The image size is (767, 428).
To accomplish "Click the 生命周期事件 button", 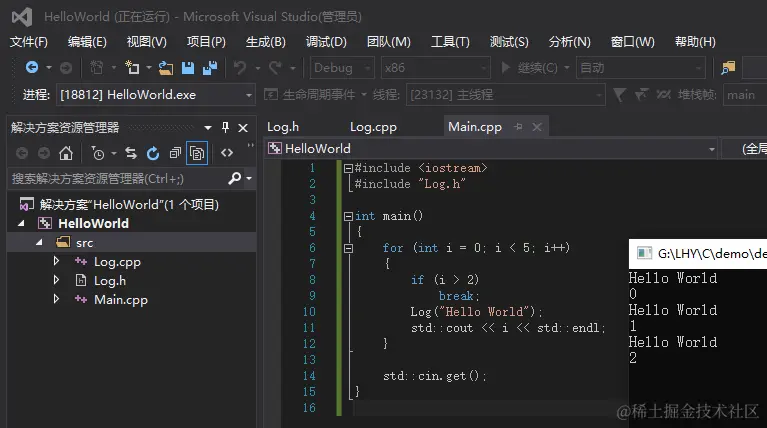I will tap(312, 94).
